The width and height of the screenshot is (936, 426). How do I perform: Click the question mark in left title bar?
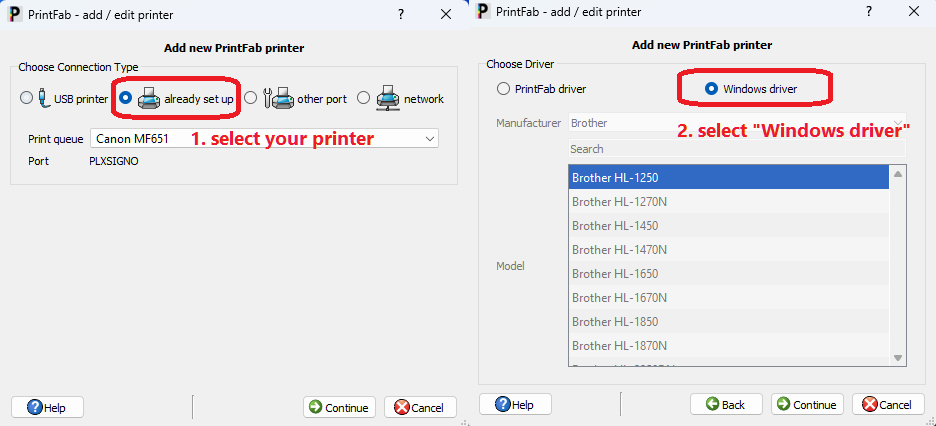coord(401,14)
